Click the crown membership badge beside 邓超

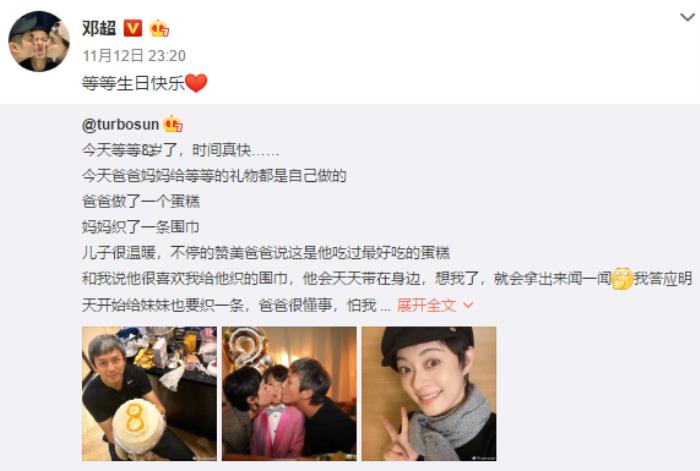pos(159,28)
